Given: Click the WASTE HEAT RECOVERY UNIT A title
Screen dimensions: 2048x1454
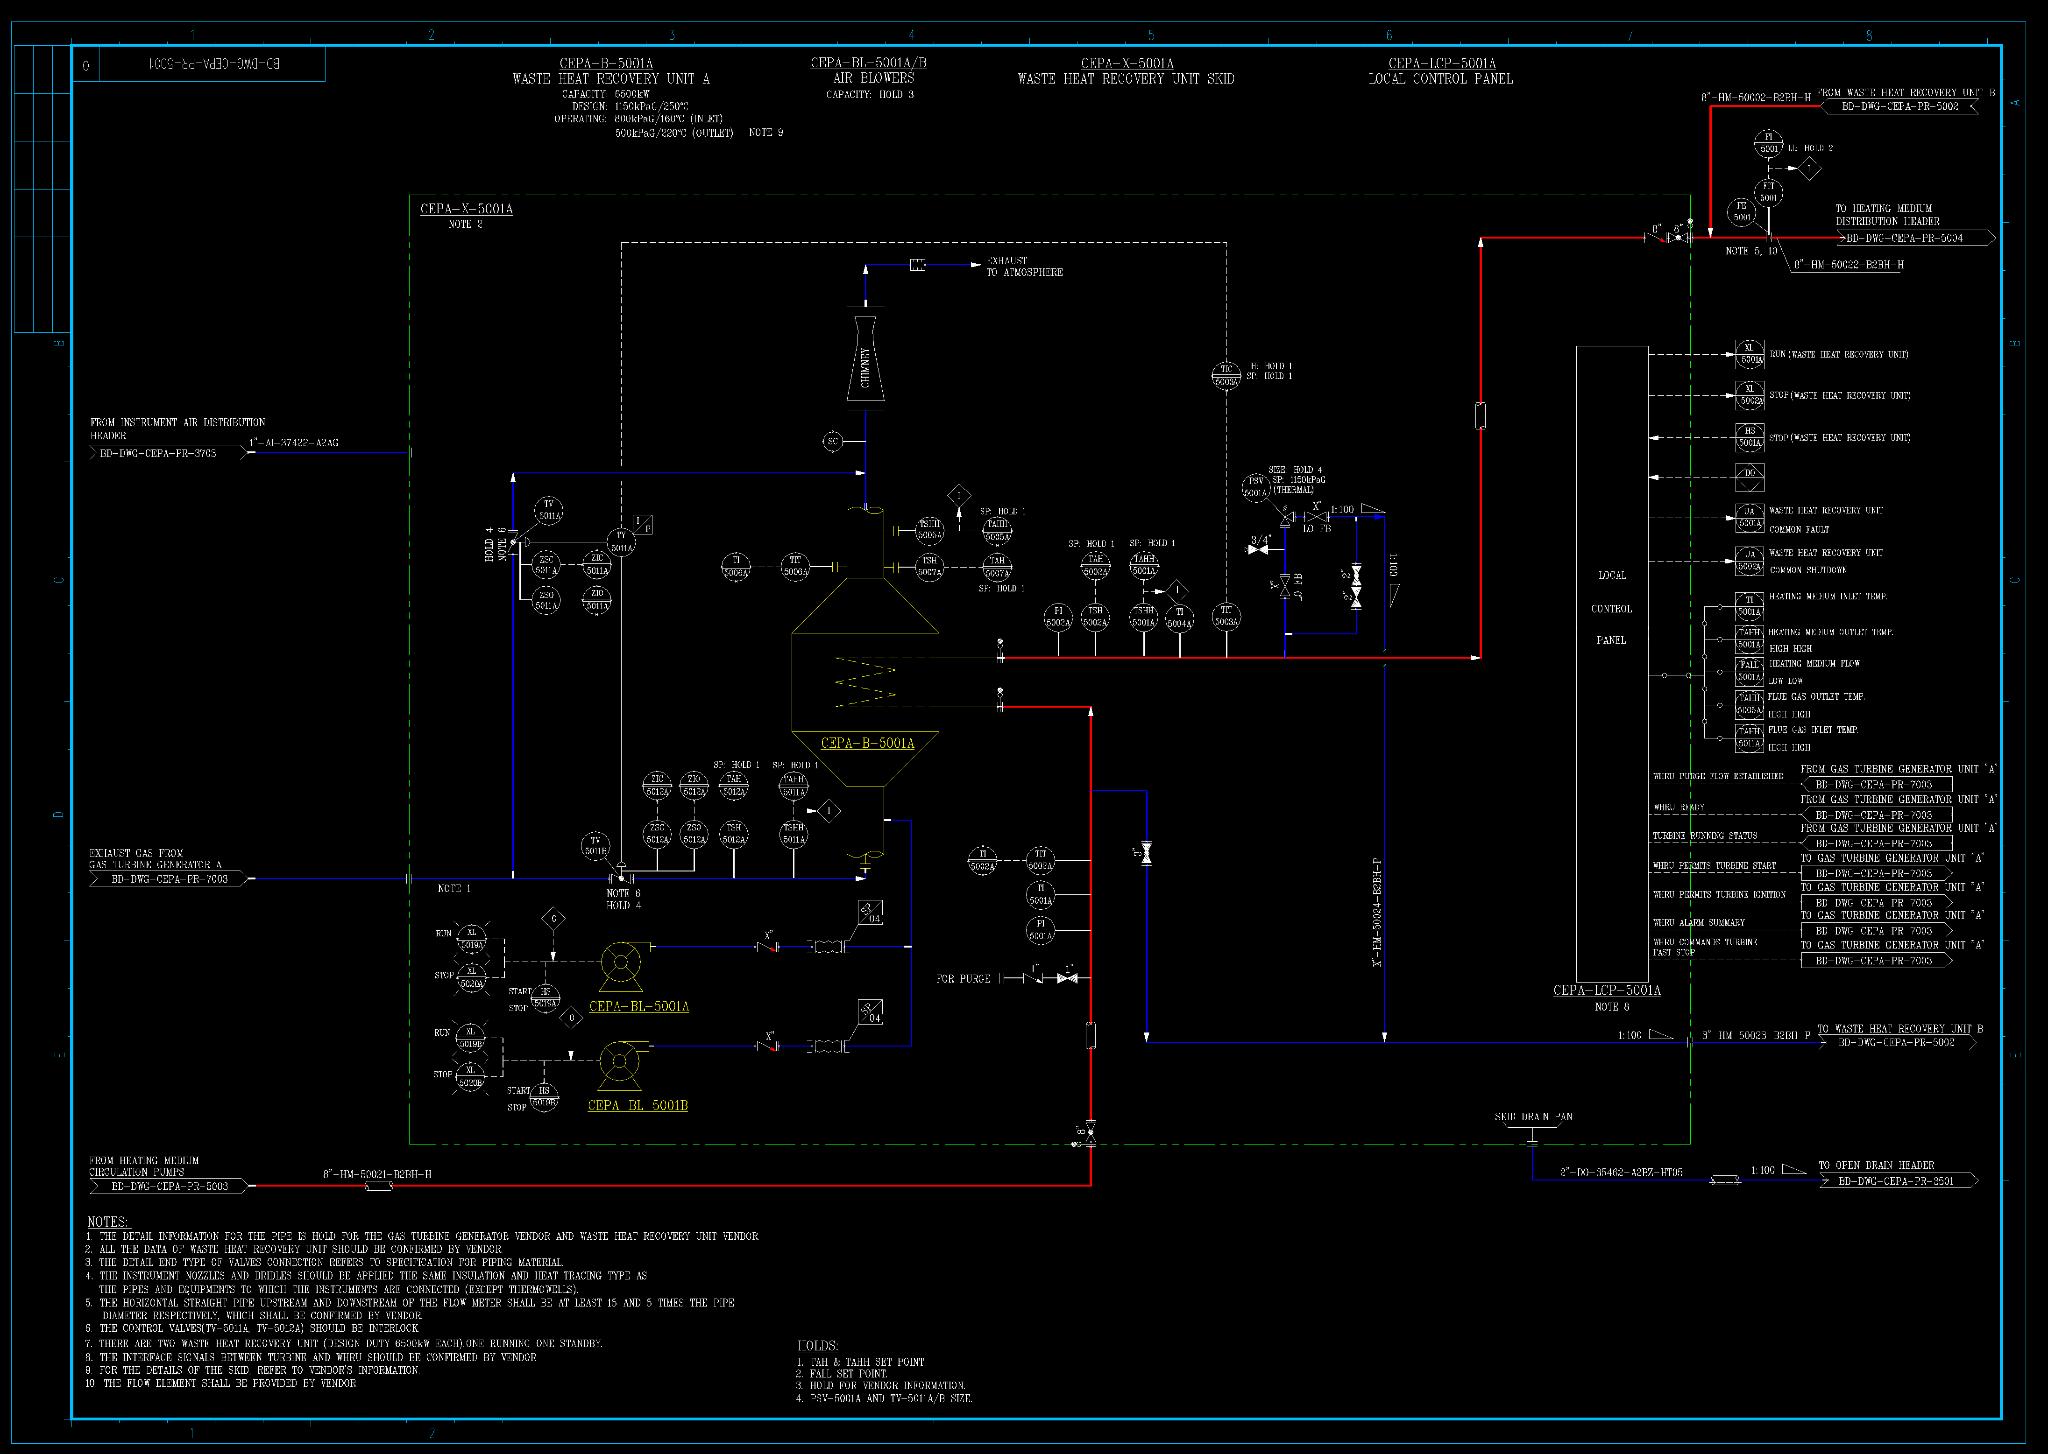Looking at the screenshot, I should click(x=611, y=79).
